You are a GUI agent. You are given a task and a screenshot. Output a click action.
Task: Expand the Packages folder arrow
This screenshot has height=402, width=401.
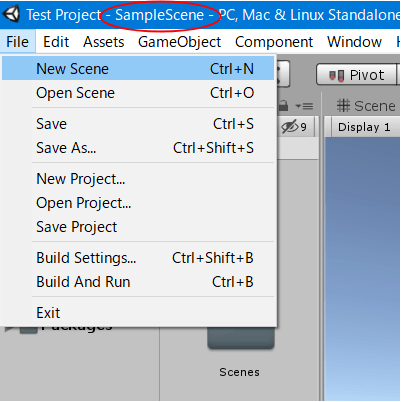click(9, 328)
